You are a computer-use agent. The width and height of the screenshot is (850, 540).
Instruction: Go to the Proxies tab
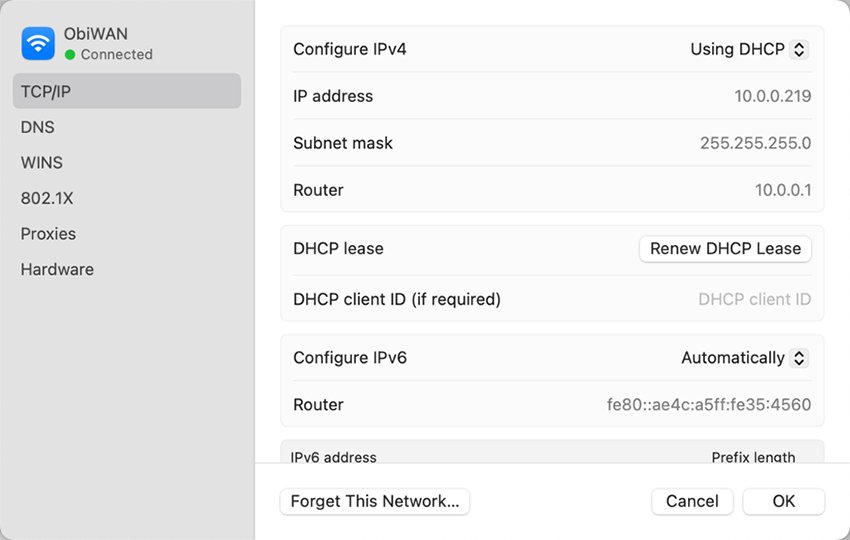[x=48, y=234]
